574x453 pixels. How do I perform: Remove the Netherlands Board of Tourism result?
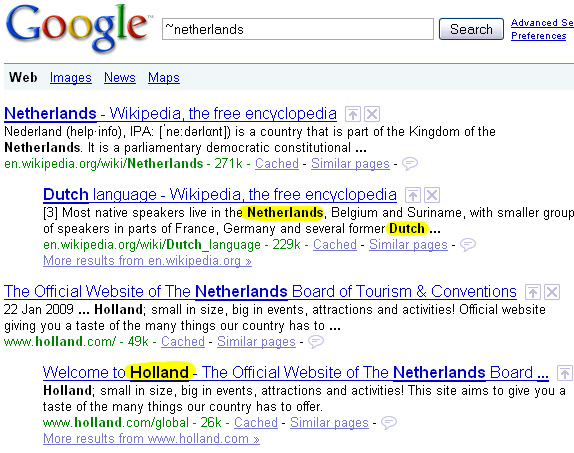point(552,292)
